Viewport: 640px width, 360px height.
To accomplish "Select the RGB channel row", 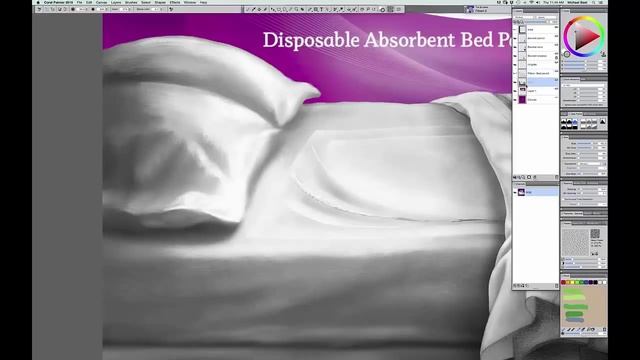I will (536, 192).
